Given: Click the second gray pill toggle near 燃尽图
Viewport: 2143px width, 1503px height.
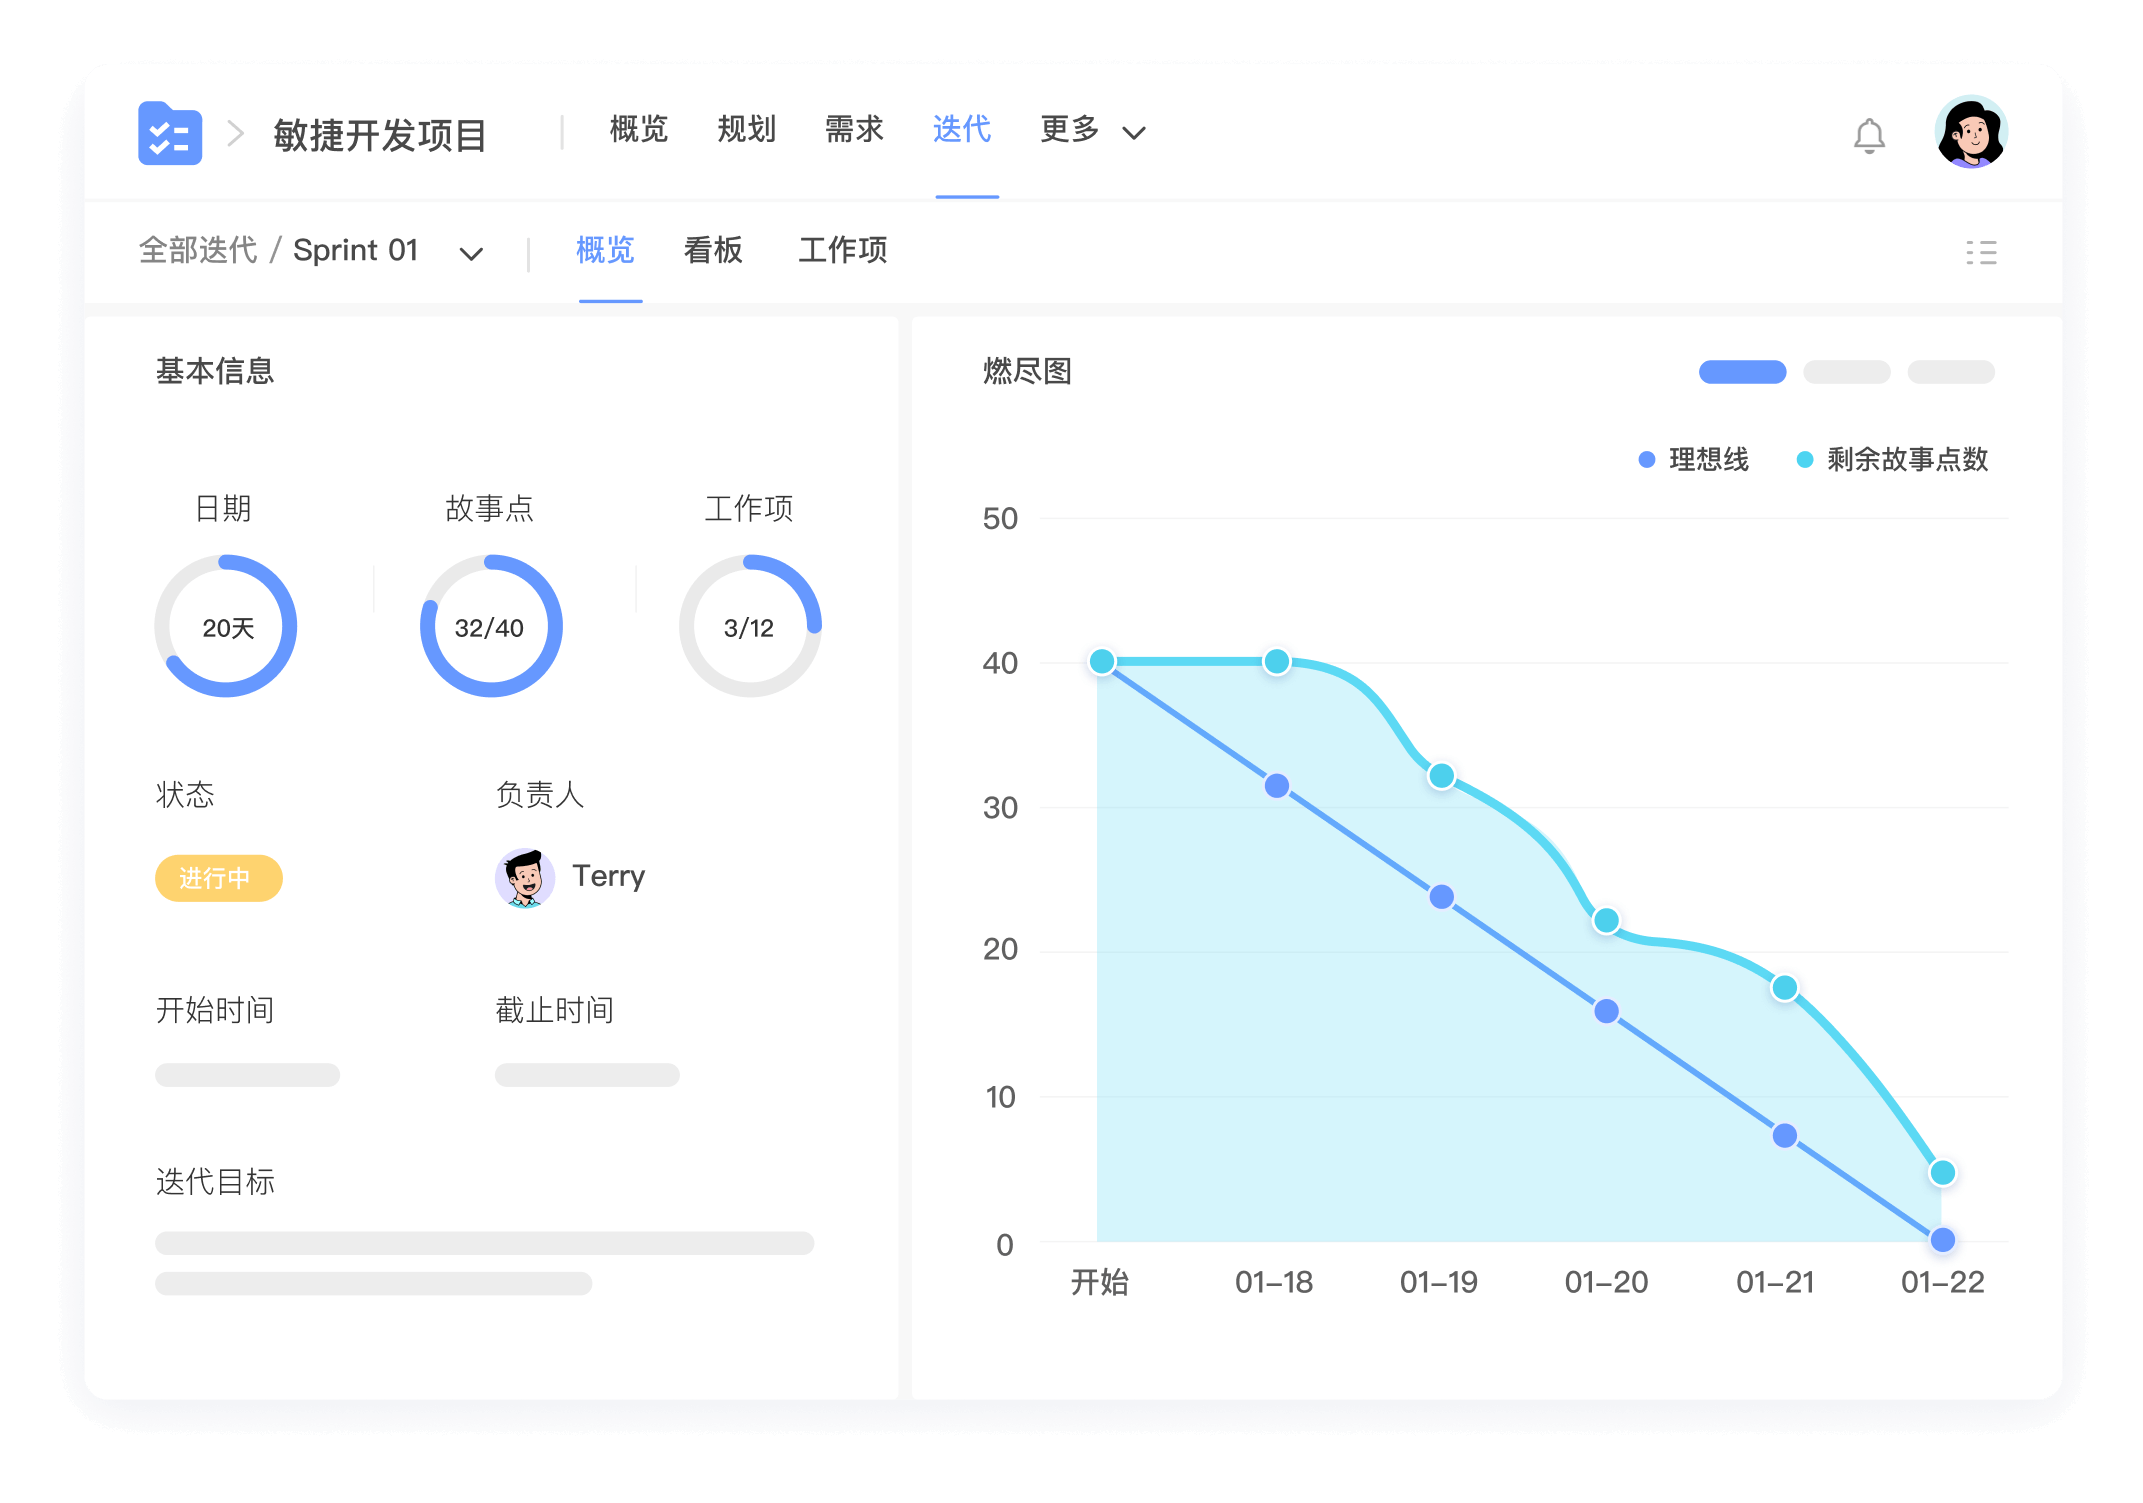Looking at the screenshot, I should pyautogui.click(x=1846, y=371).
